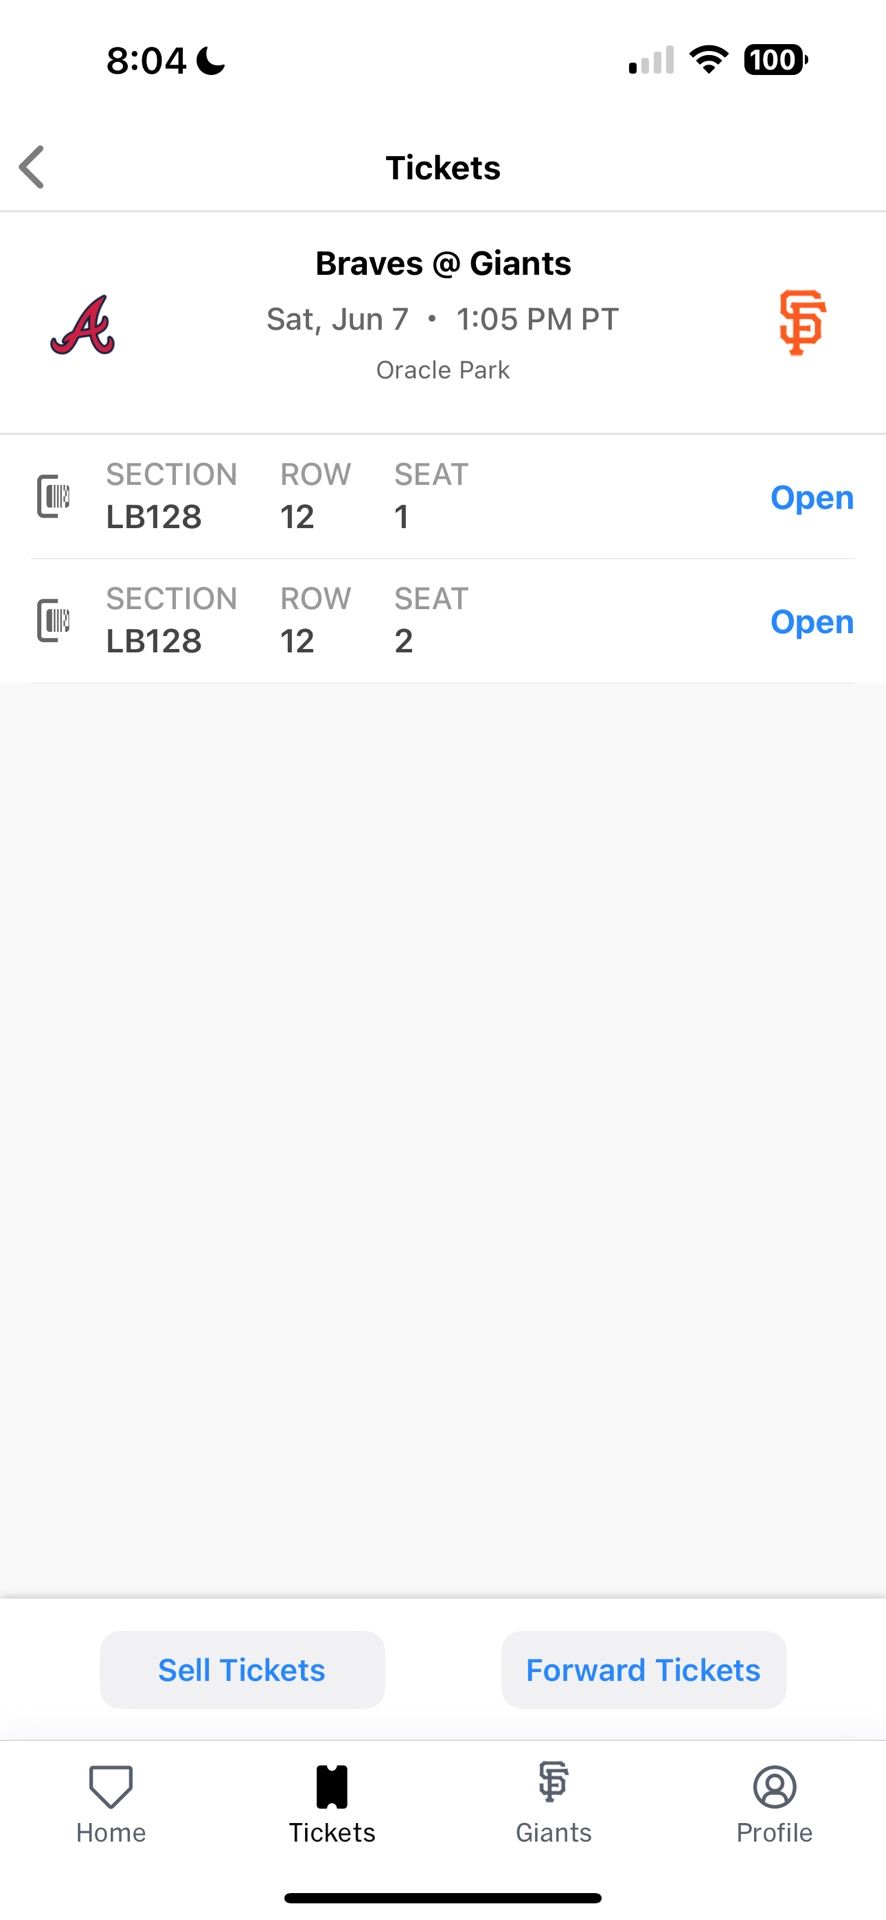Tap the Braves @ Giants game title
Image resolution: width=886 pixels, height=1920 pixels.
443,263
